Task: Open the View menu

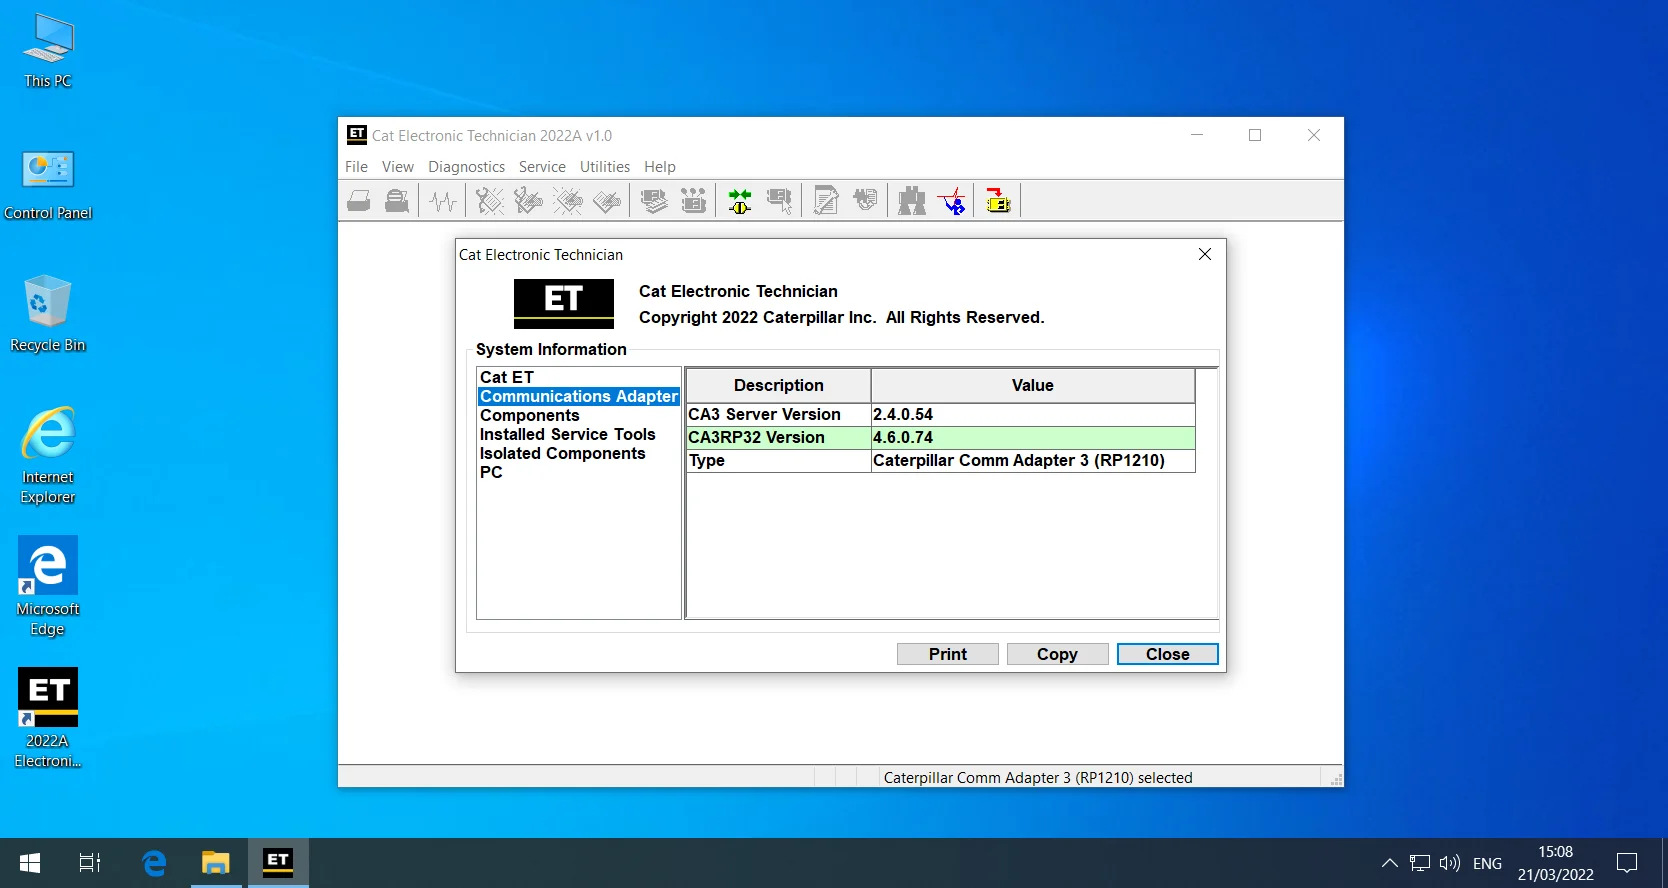Action: coord(398,167)
